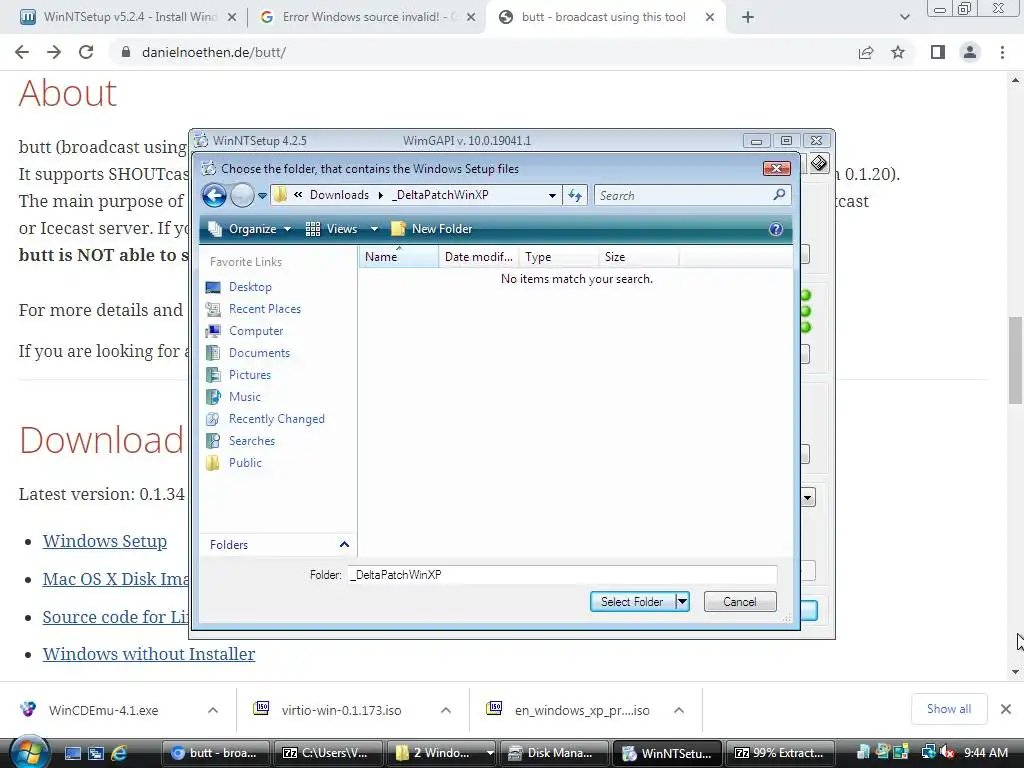Launch Internet Explorer from quick launch

(x=120, y=753)
